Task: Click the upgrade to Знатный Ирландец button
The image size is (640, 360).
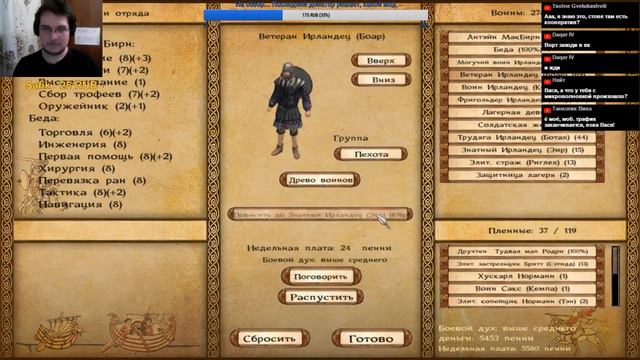Action: click(x=320, y=214)
